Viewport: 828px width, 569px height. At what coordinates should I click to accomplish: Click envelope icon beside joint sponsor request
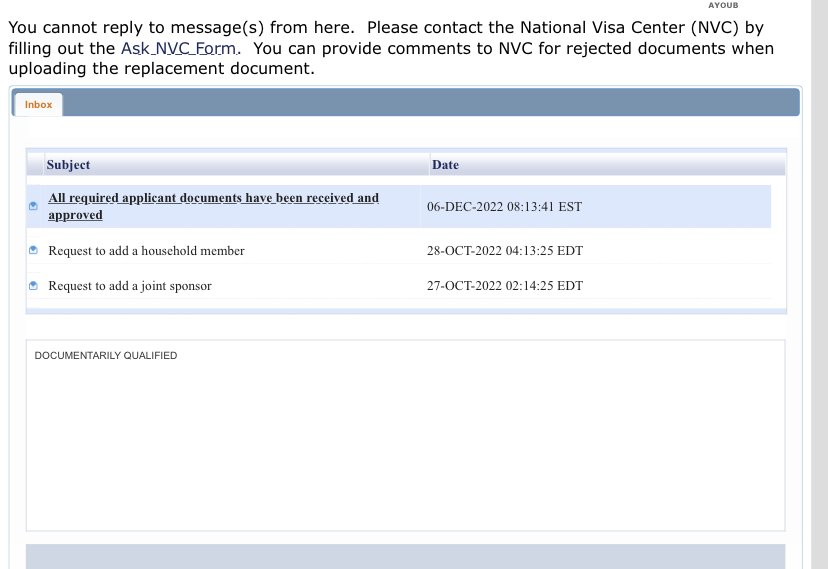tap(34, 286)
